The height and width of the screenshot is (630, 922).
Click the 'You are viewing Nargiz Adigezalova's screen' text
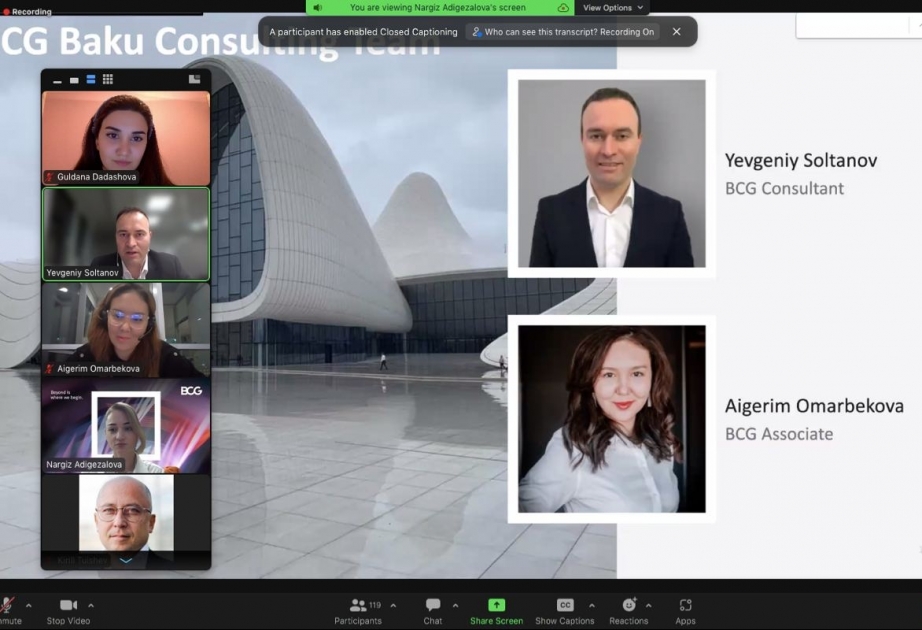tap(437, 8)
